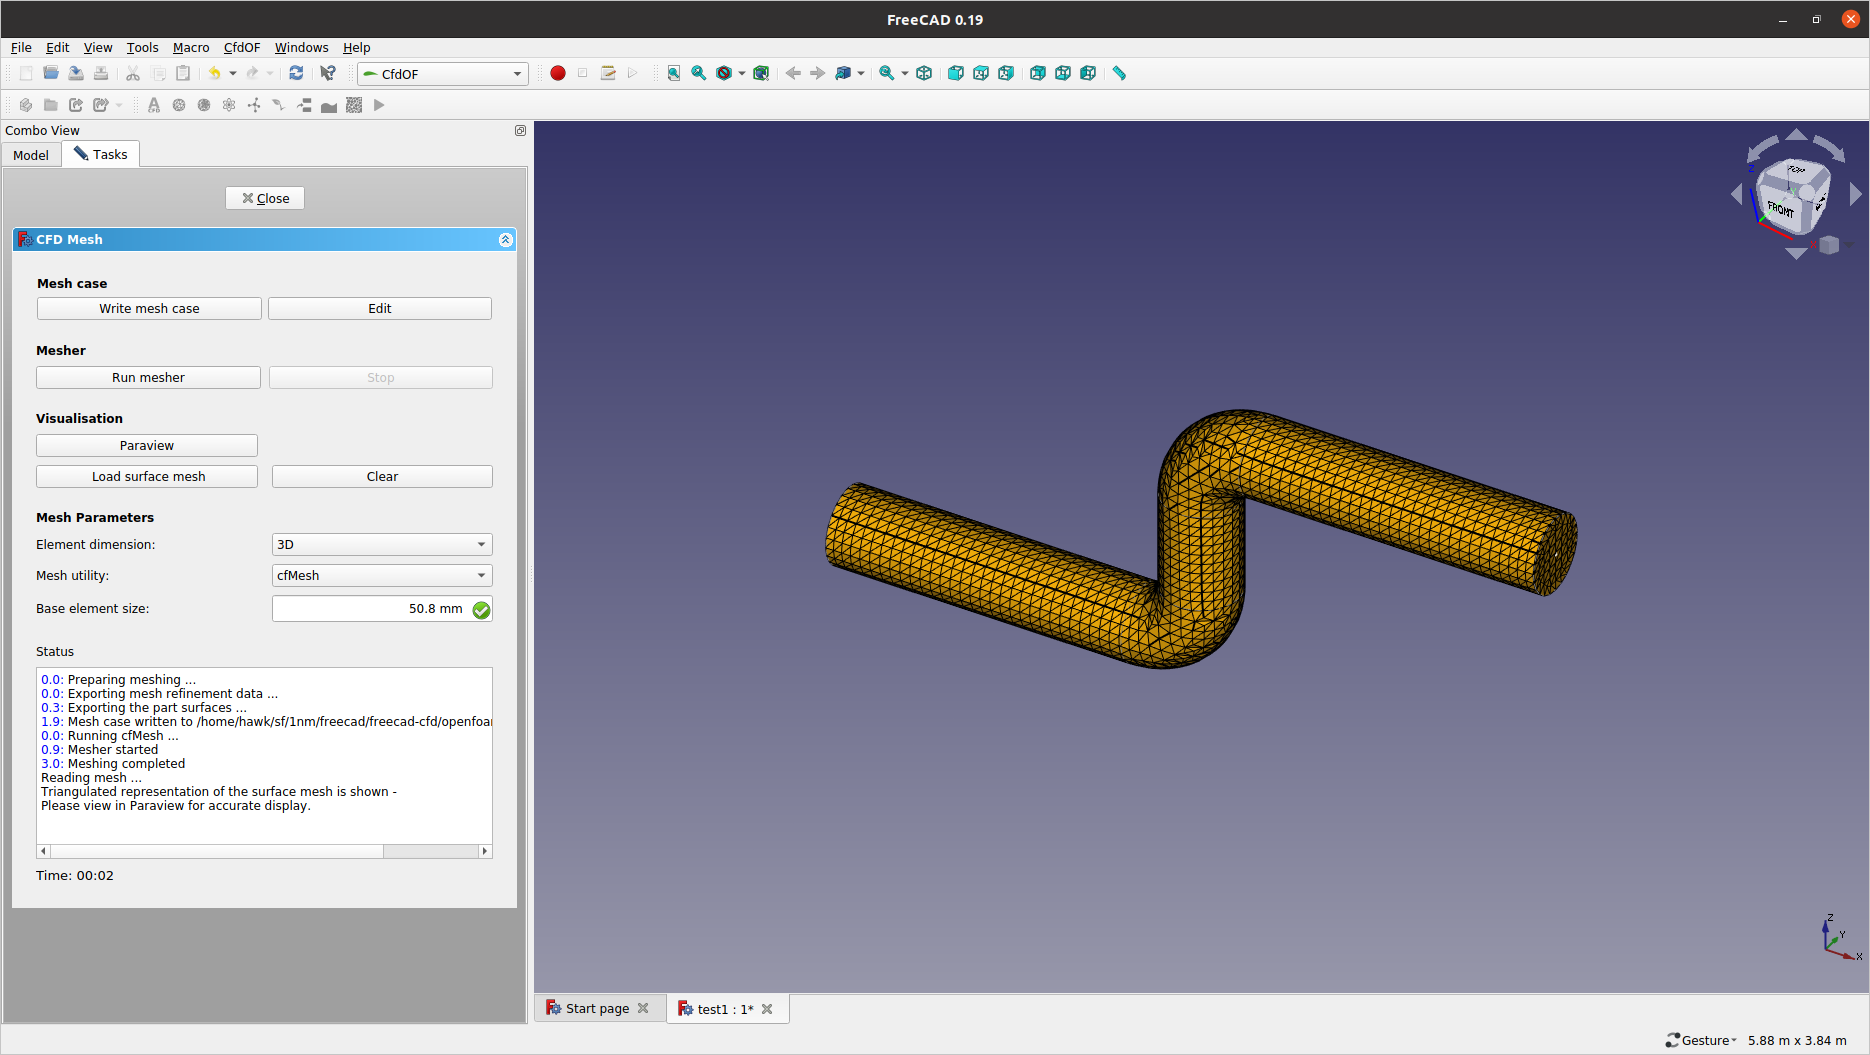Expand the zoom options dropdown arrow

coord(905,73)
